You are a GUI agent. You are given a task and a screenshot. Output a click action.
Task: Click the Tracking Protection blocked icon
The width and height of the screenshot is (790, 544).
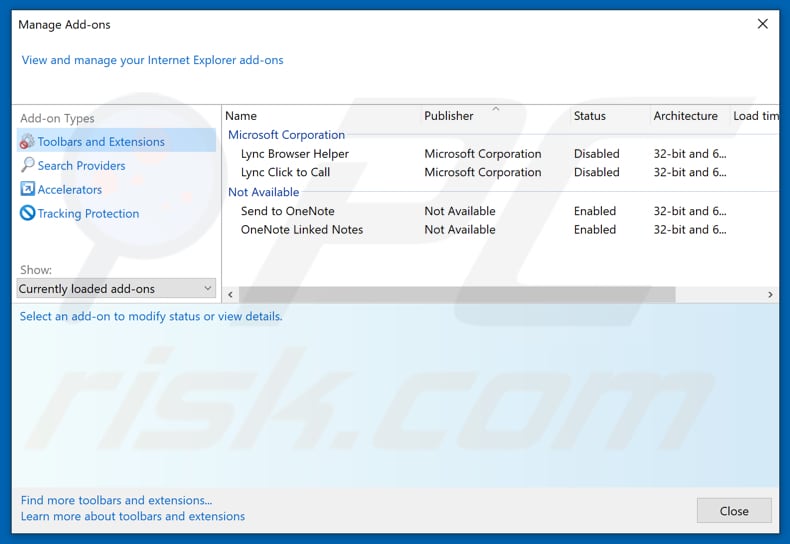[x=27, y=214]
